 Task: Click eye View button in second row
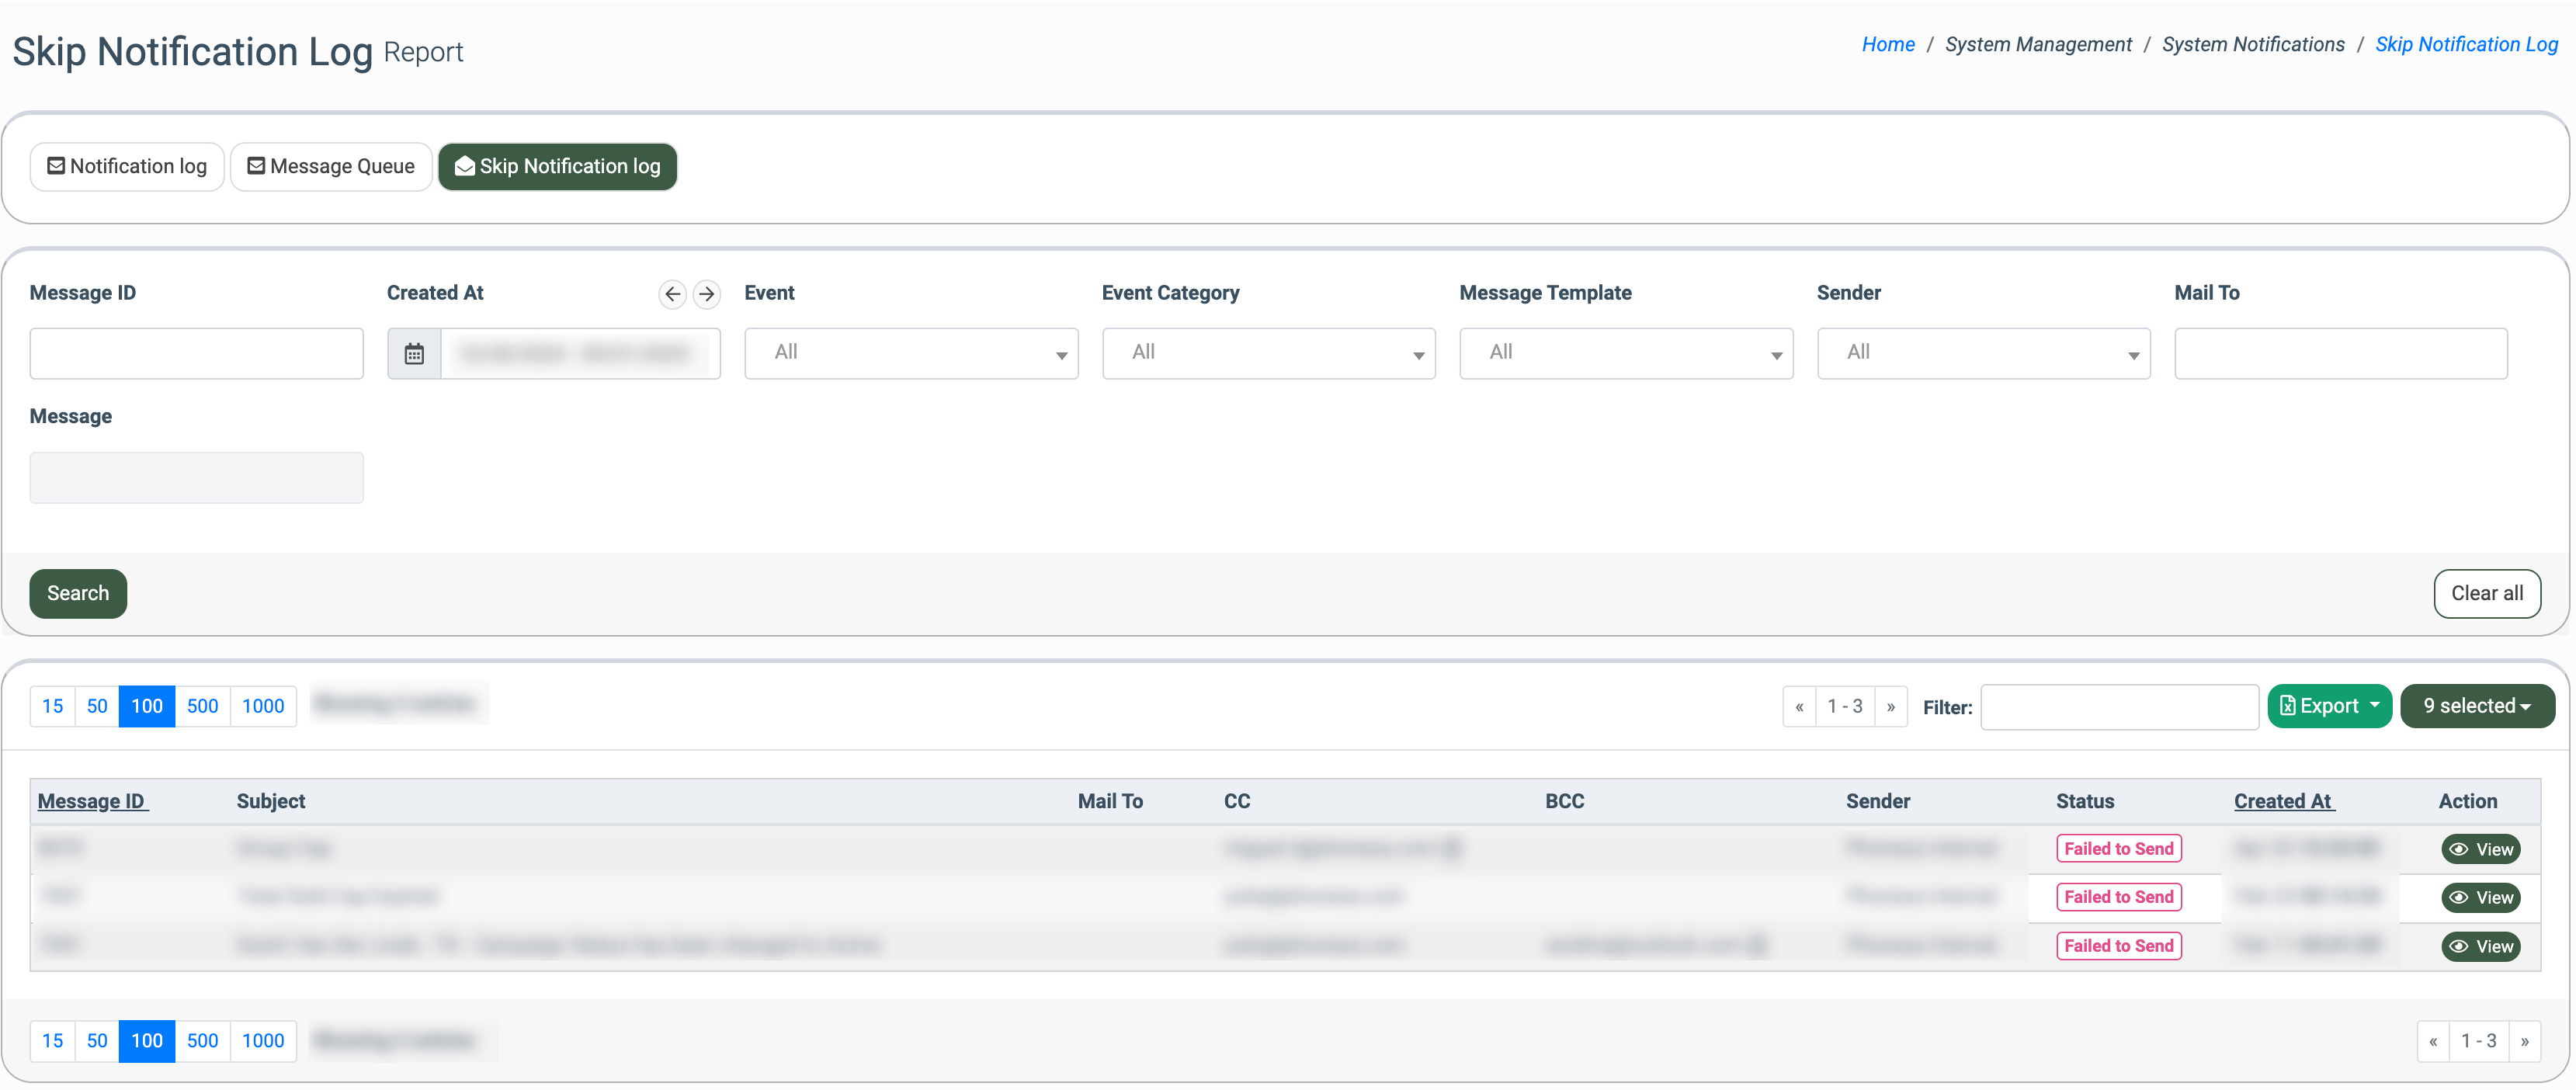pos(2480,897)
